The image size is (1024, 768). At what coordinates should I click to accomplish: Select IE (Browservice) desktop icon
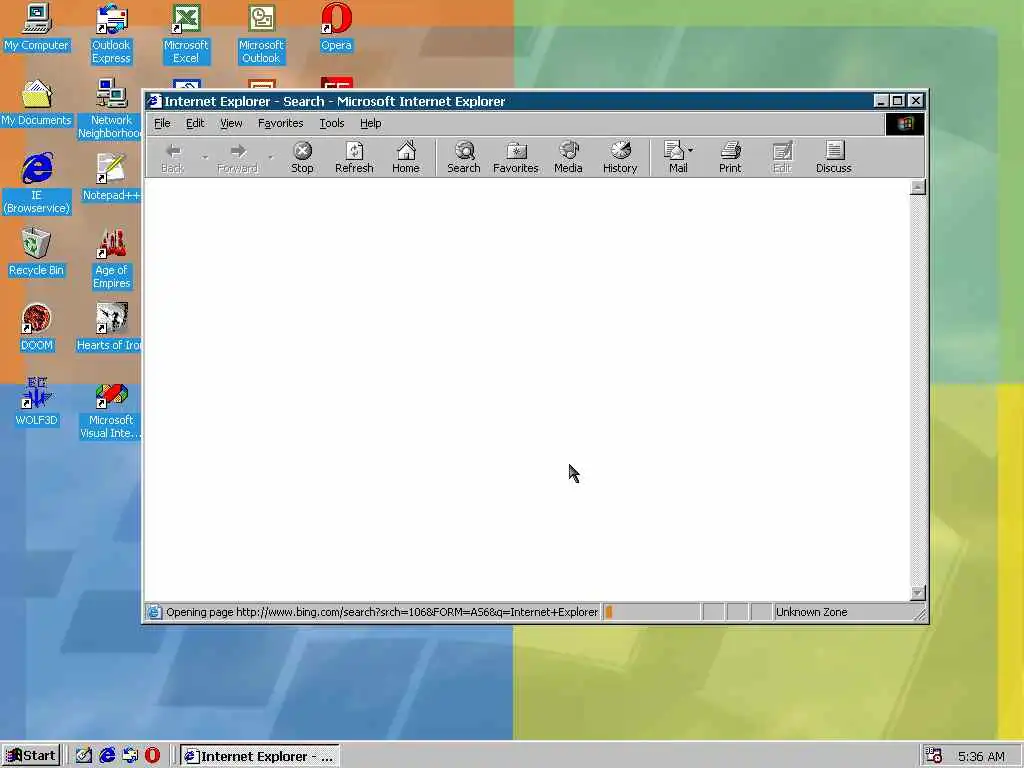click(x=37, y=184)
